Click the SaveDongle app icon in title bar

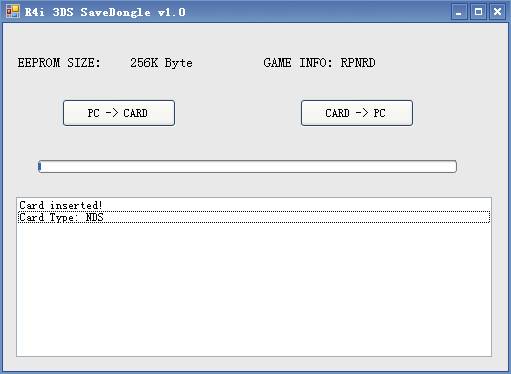(x=13, y=12)
